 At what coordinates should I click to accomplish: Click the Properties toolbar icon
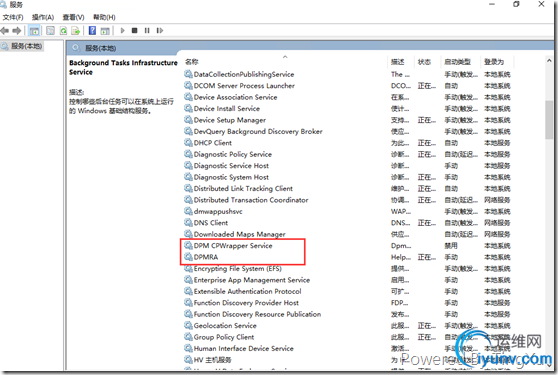(51, 31)
